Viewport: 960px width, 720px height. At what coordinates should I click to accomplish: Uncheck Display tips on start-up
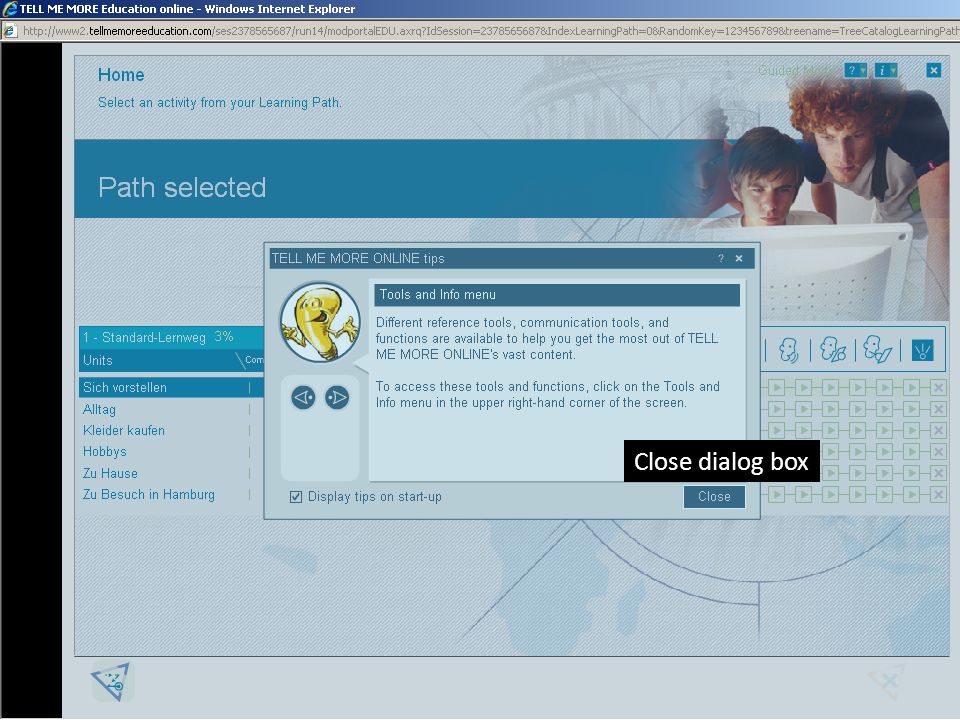point(296,497)
